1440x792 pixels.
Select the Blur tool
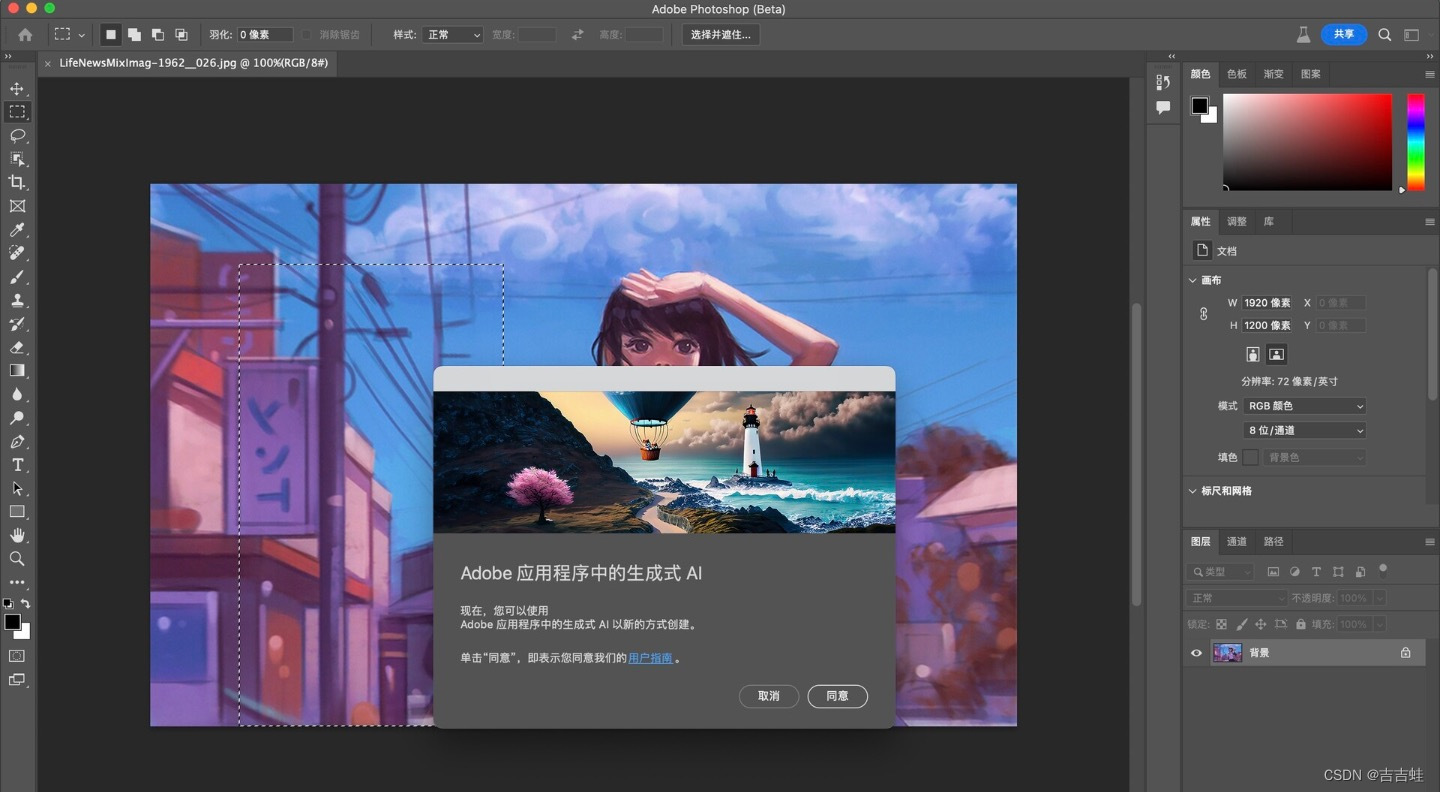click(x=17, y=394)
